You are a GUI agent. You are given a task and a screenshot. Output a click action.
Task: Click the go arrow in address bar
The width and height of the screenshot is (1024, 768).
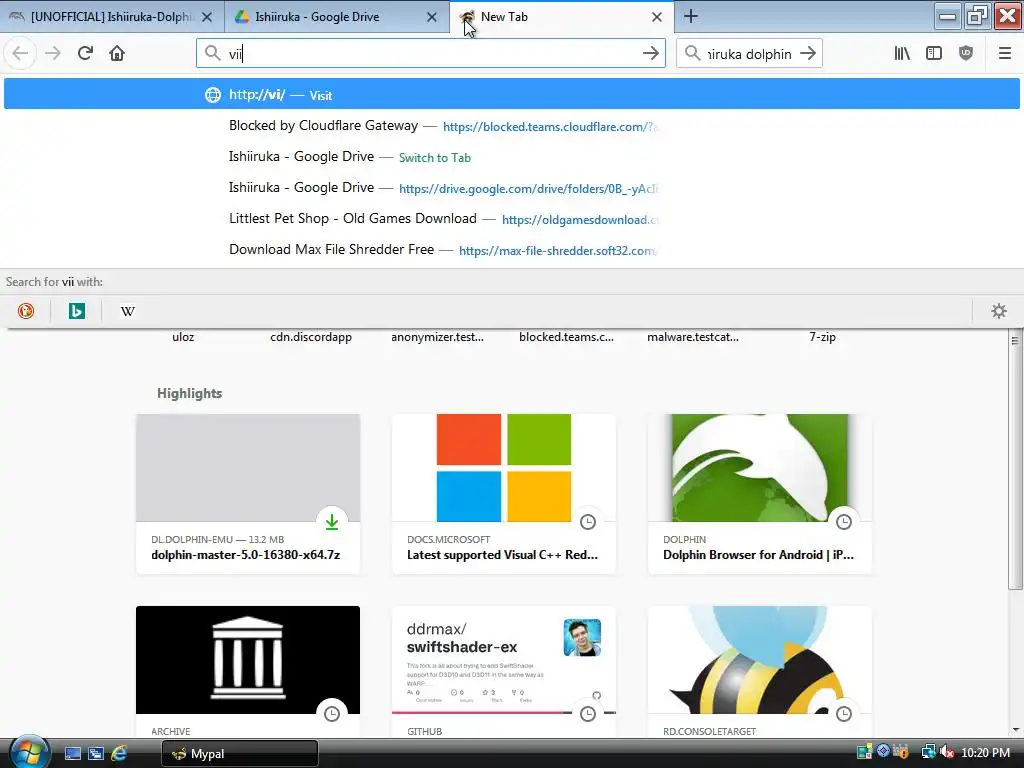(650, 54)
